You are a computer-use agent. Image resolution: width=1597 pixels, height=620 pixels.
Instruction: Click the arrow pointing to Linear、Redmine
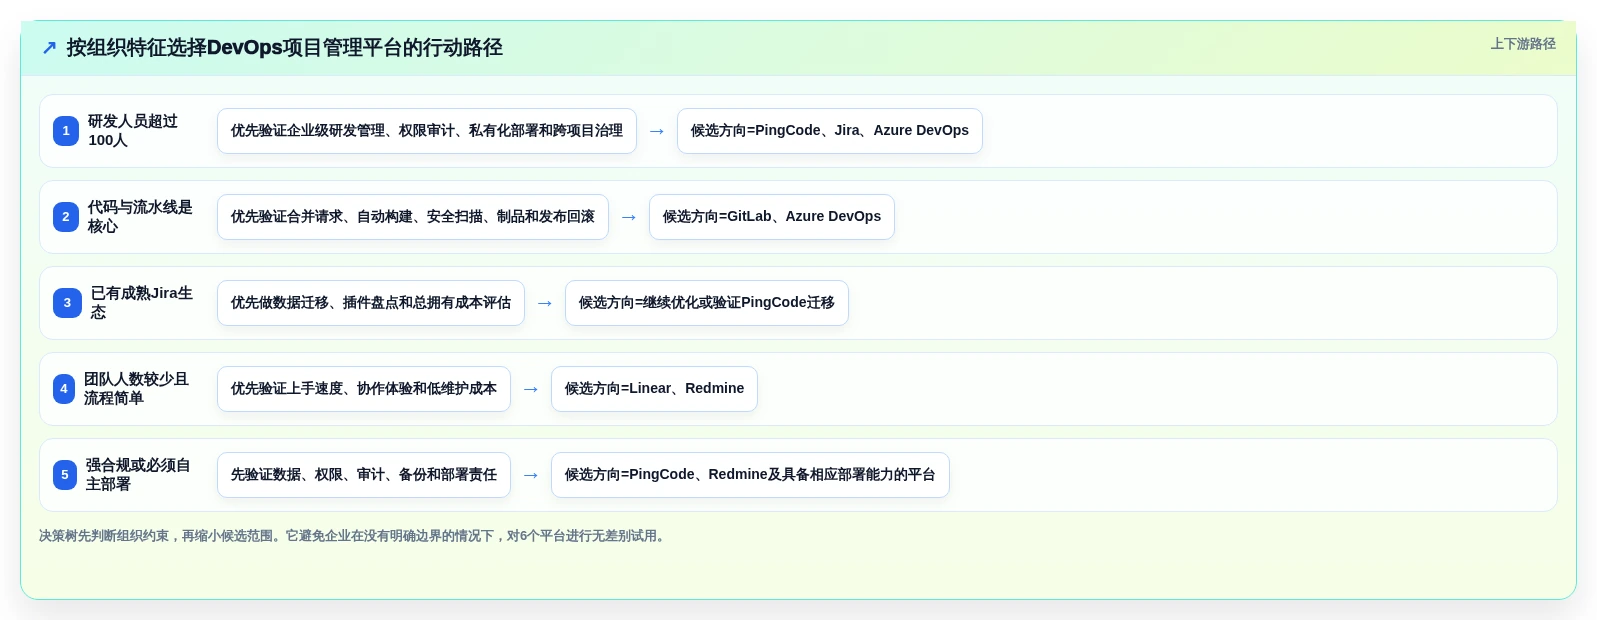(x=531, y=389)
